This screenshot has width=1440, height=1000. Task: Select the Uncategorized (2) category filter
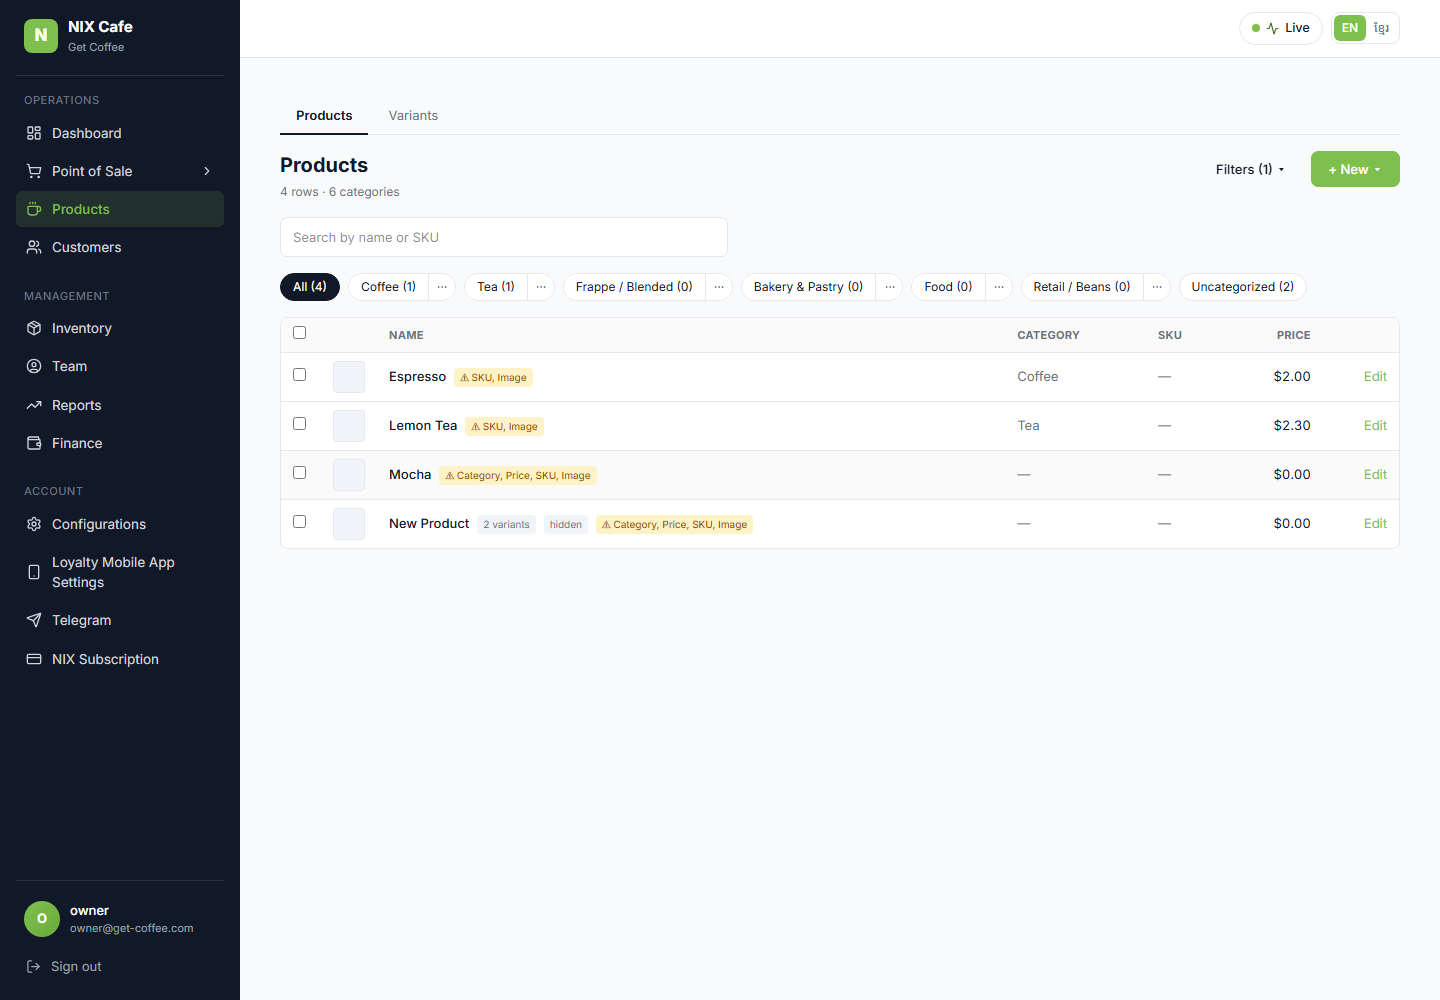[x=1242, y=287]
